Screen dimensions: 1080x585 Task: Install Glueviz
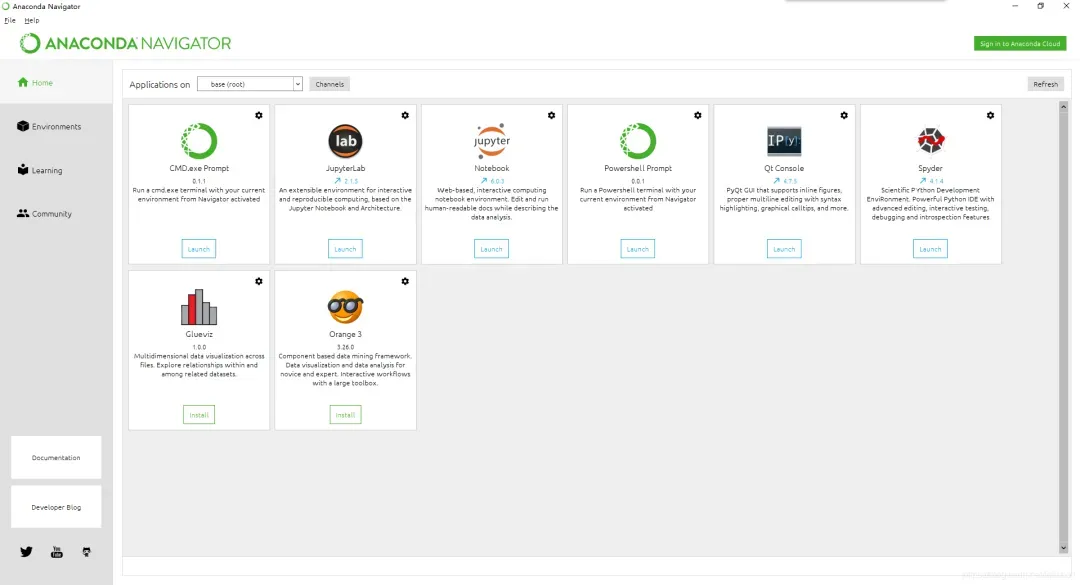pos(199,415)
